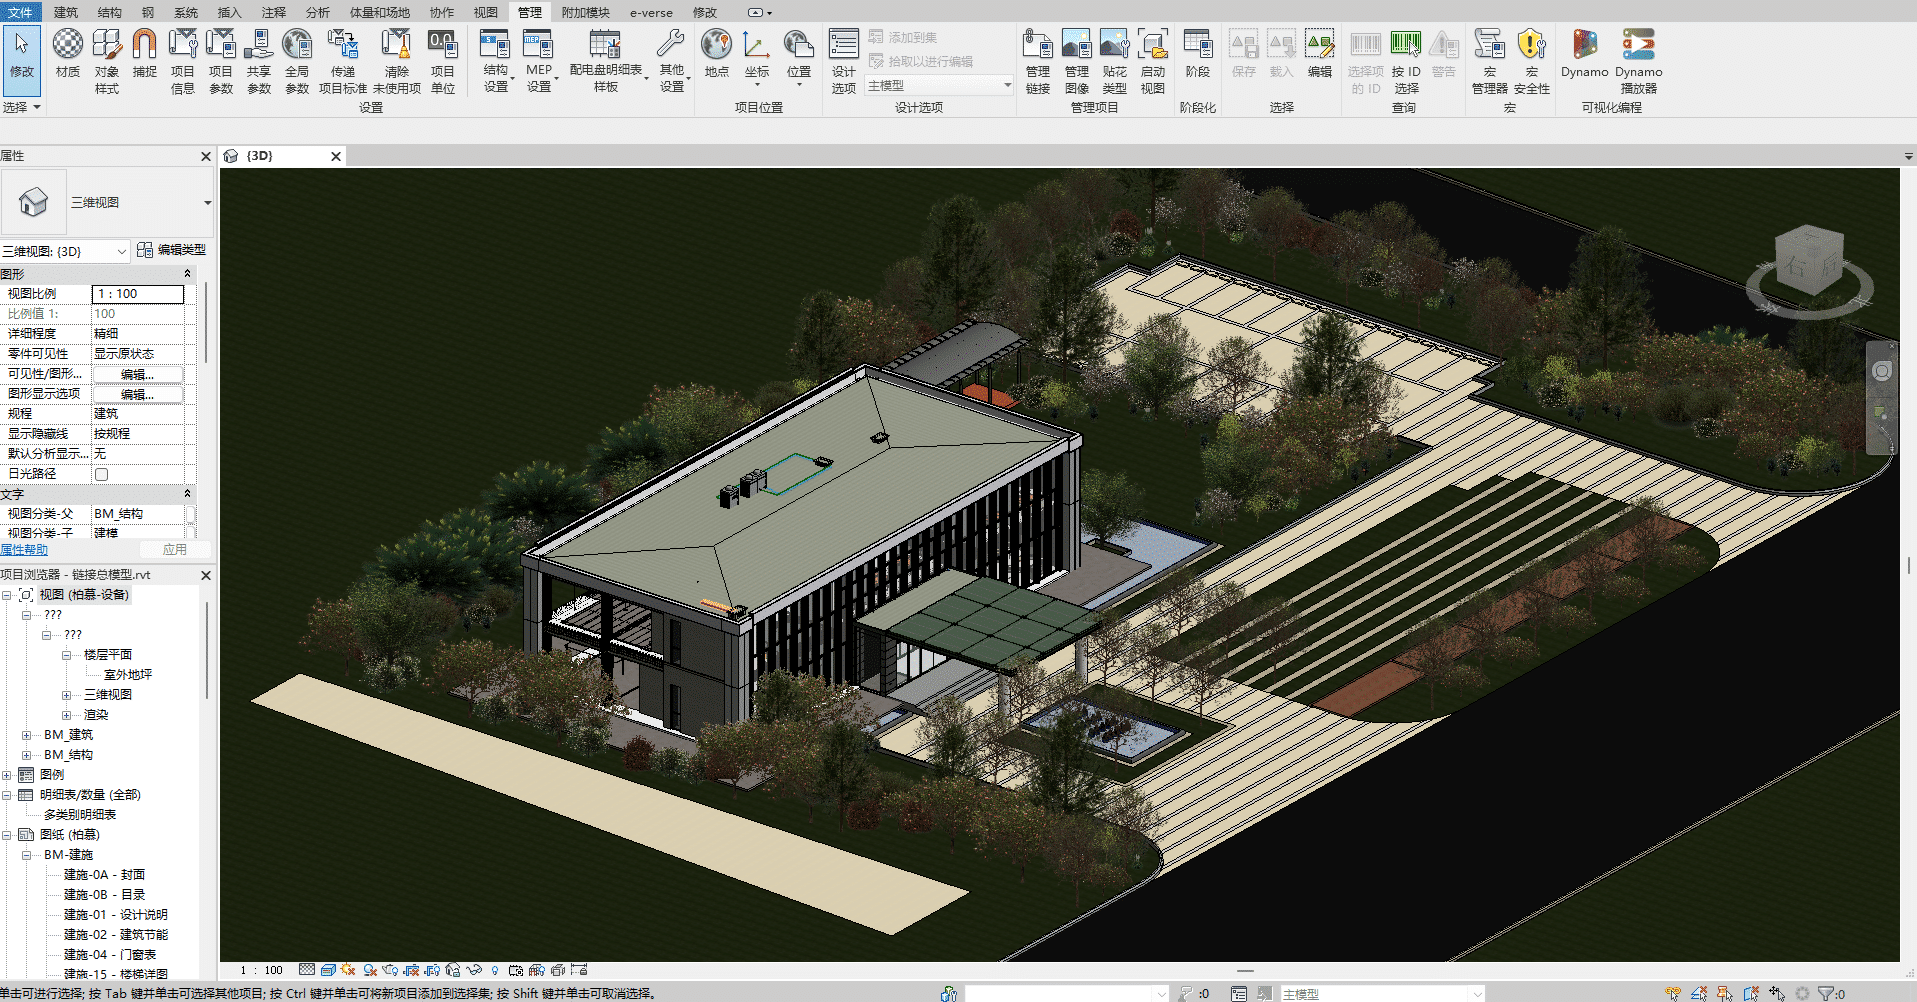Click 编辑类型 button in Properties

pyautogui.click(x=172, y=250)
